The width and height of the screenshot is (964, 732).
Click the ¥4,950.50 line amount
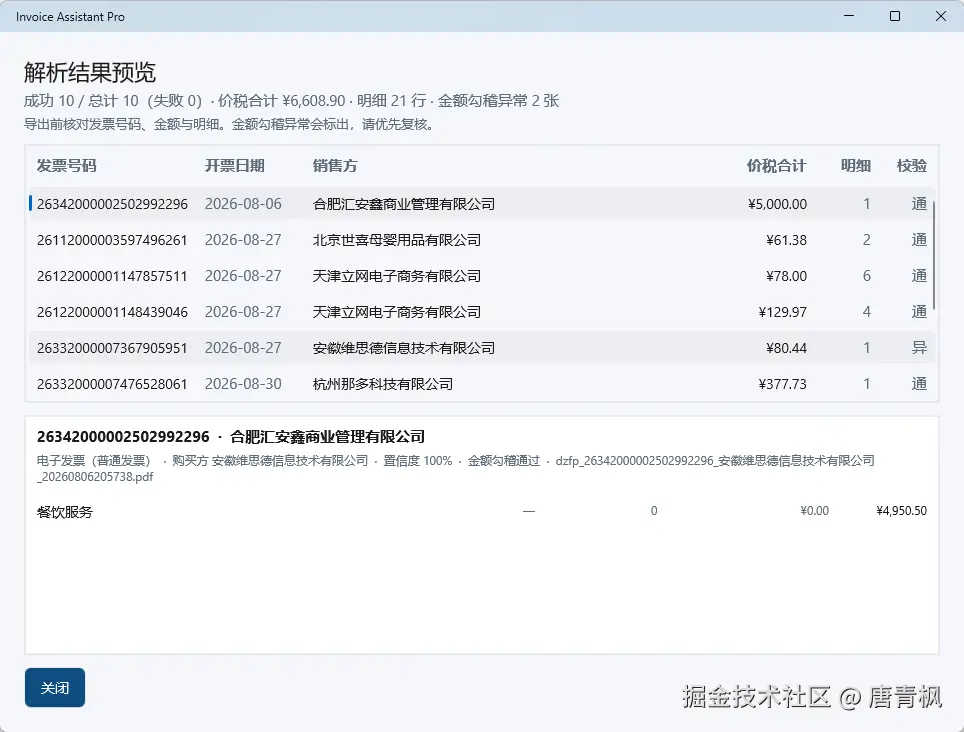901,511
